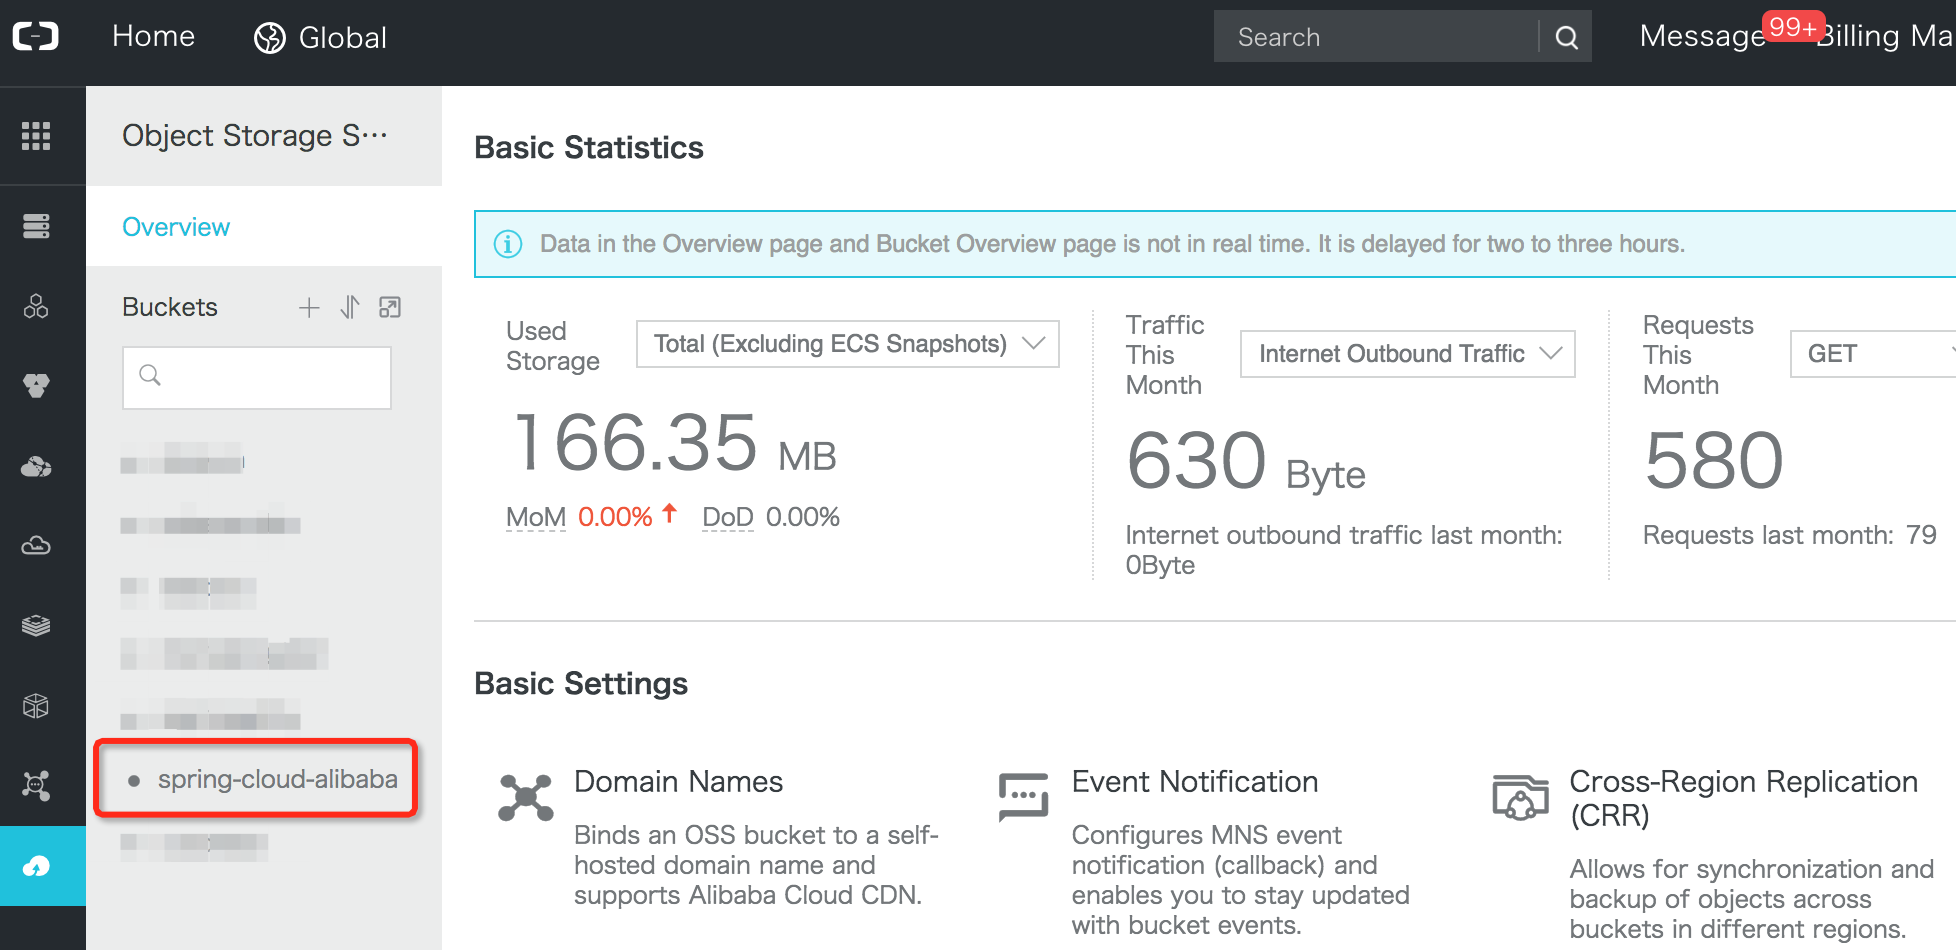This screenshot has width=1956, height=950.
Task: Open the Event Notification setting
Action: 1195,782
